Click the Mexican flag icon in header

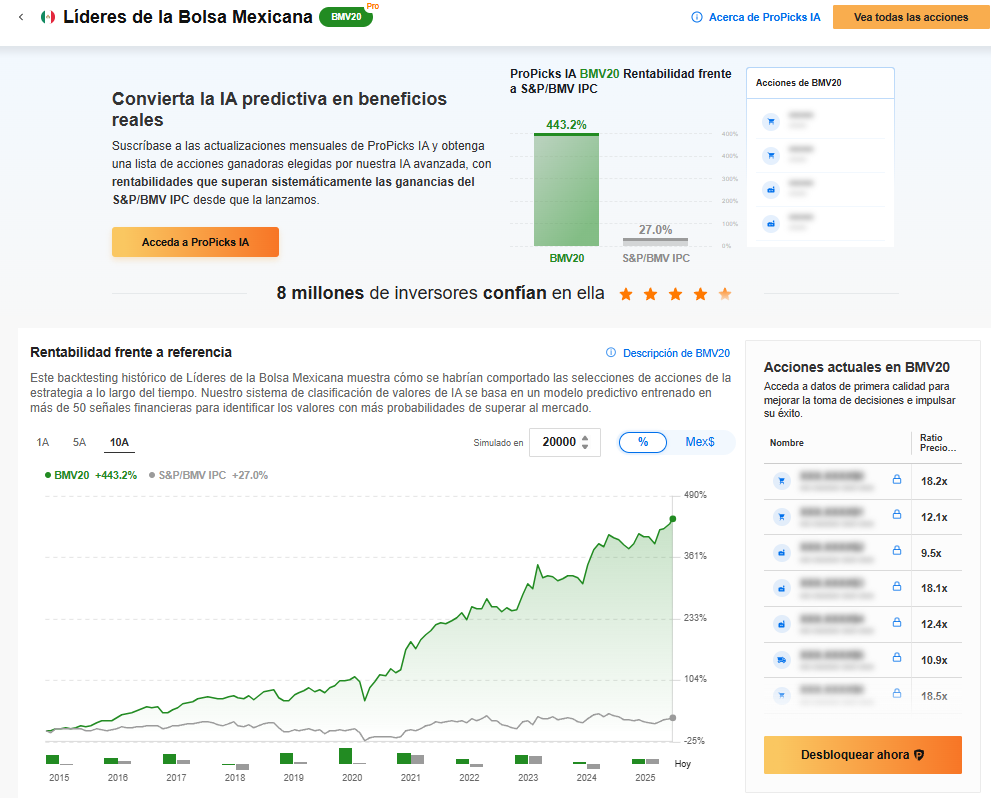pyautogui.click(x=48, y=17)
